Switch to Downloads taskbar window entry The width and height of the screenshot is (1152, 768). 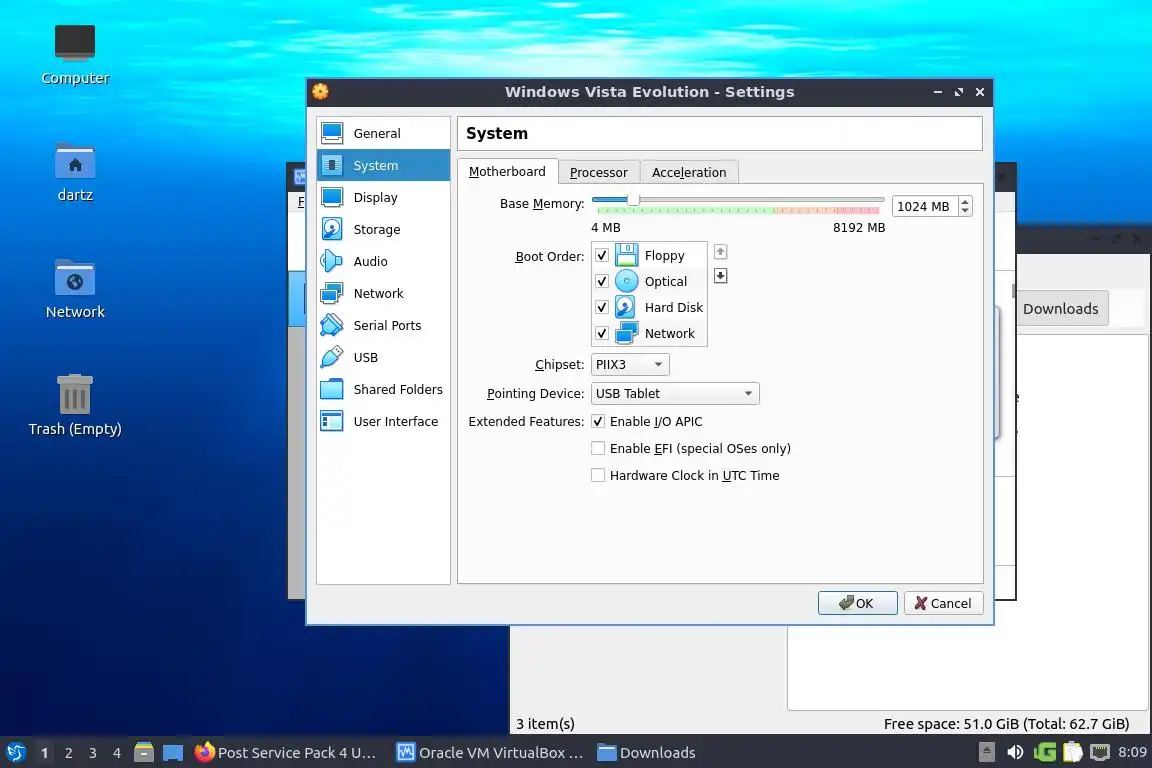[647, 753]
